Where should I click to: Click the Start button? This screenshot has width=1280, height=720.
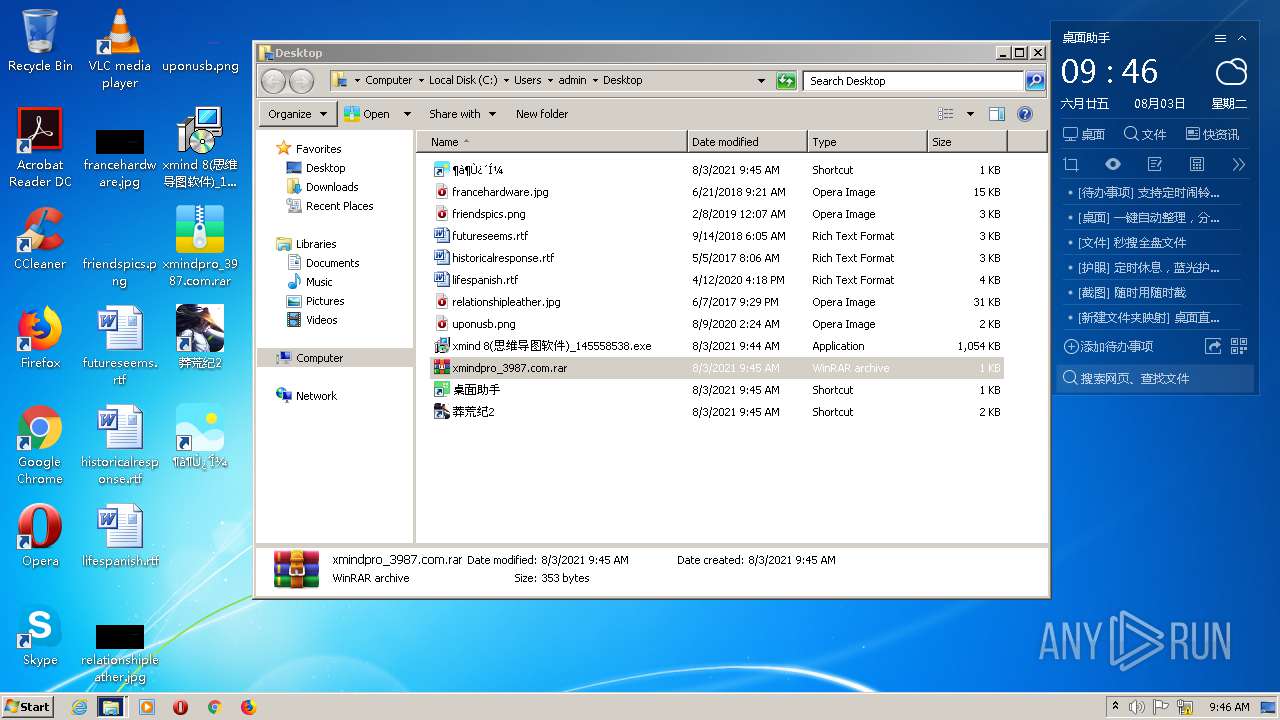pyautogui.click(x=27, y=706)
